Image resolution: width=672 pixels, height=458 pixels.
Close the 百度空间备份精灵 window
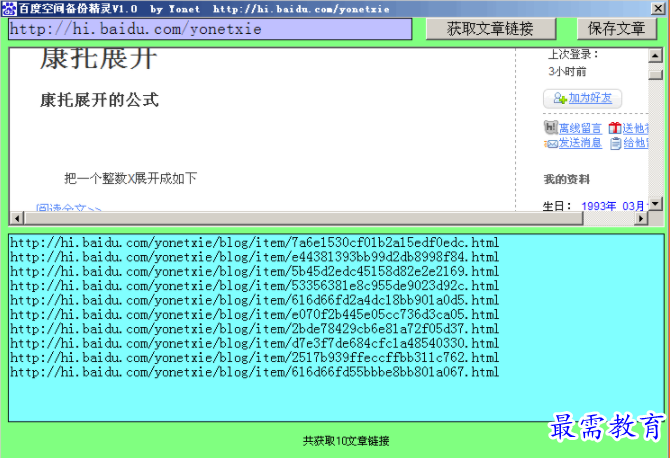coord(658,8)
